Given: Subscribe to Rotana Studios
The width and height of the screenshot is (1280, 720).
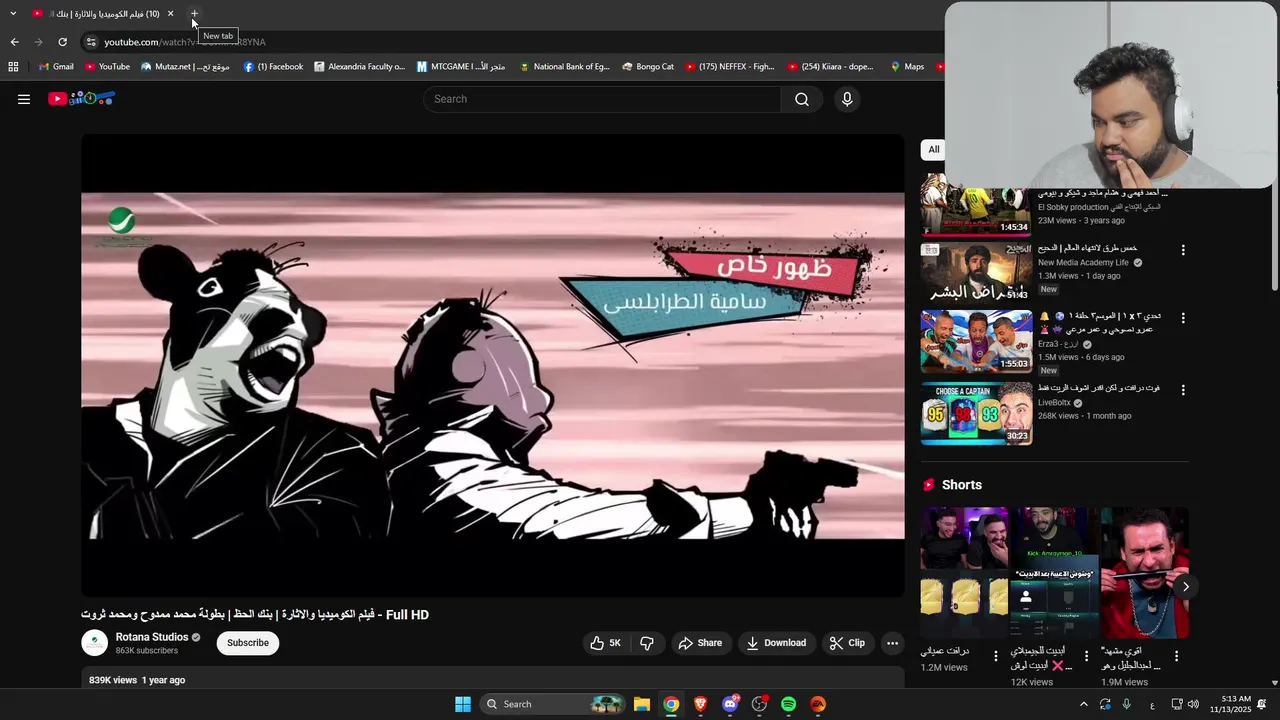Looking at the screenshot, I should [x=248, y=643].
